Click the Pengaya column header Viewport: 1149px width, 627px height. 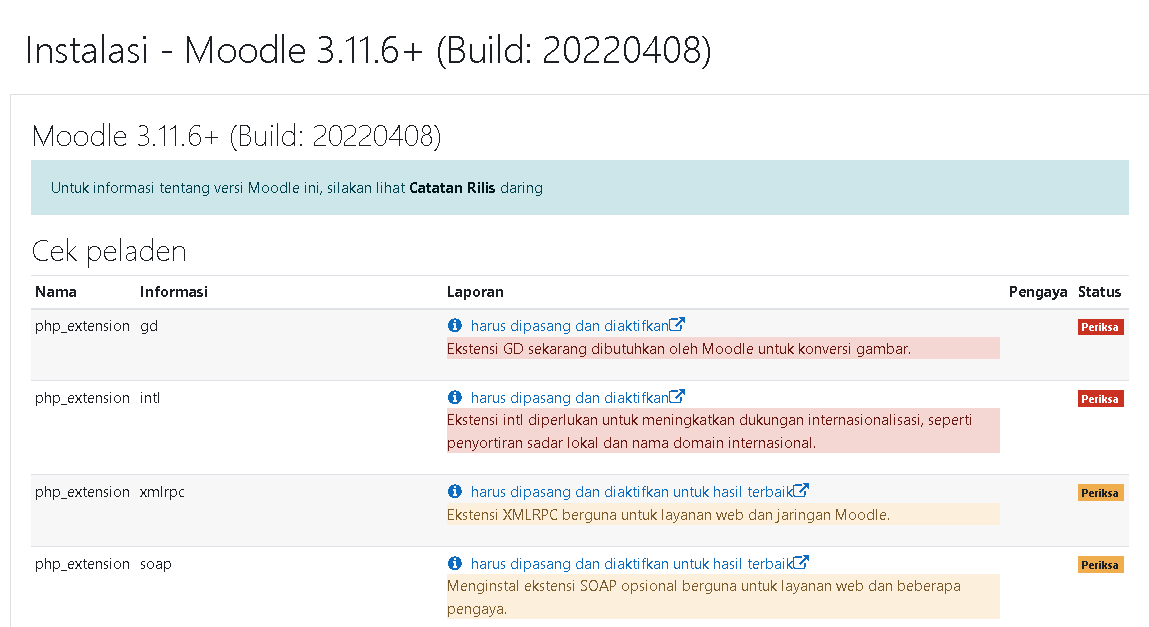pos(1038,292)
